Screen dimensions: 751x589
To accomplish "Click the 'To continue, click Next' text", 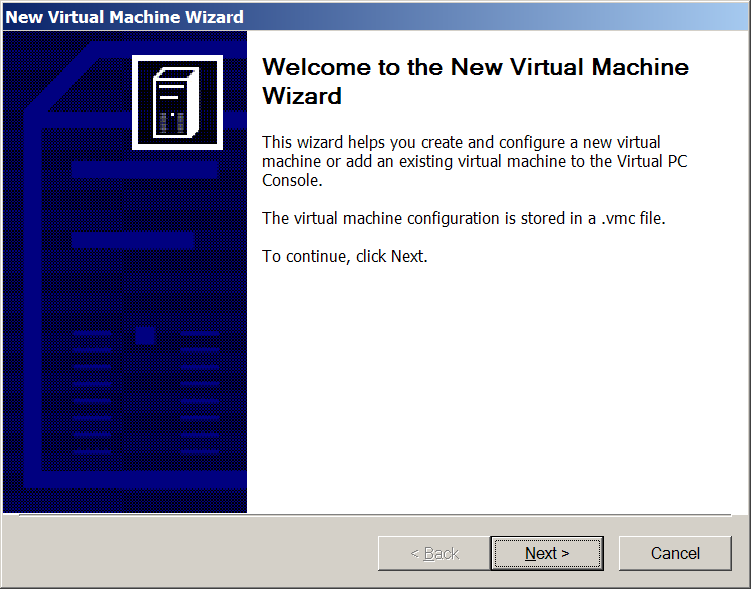I will pos(344,256).
